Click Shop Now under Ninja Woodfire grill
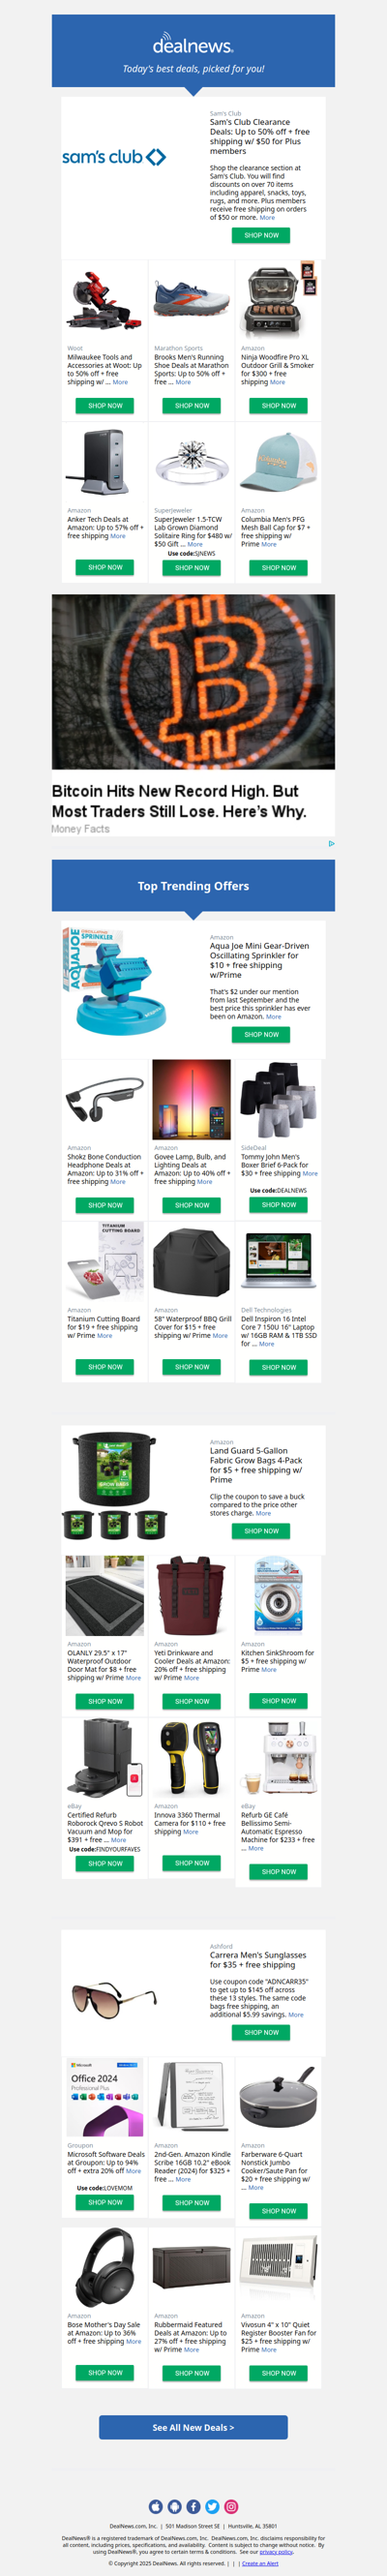The image size is (387, 2576). (x=278, y=405)
